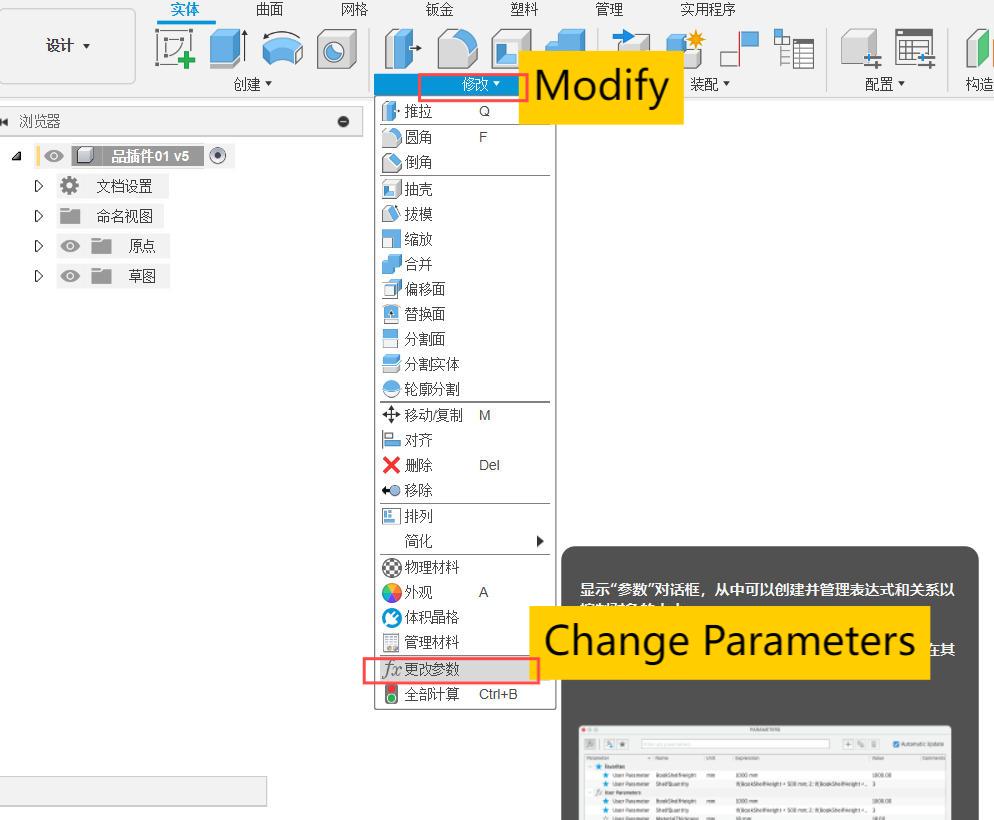Open the 创建 Create dropdown
The height and width of the screenshot is (820, 994).
(x=252, y=84)
